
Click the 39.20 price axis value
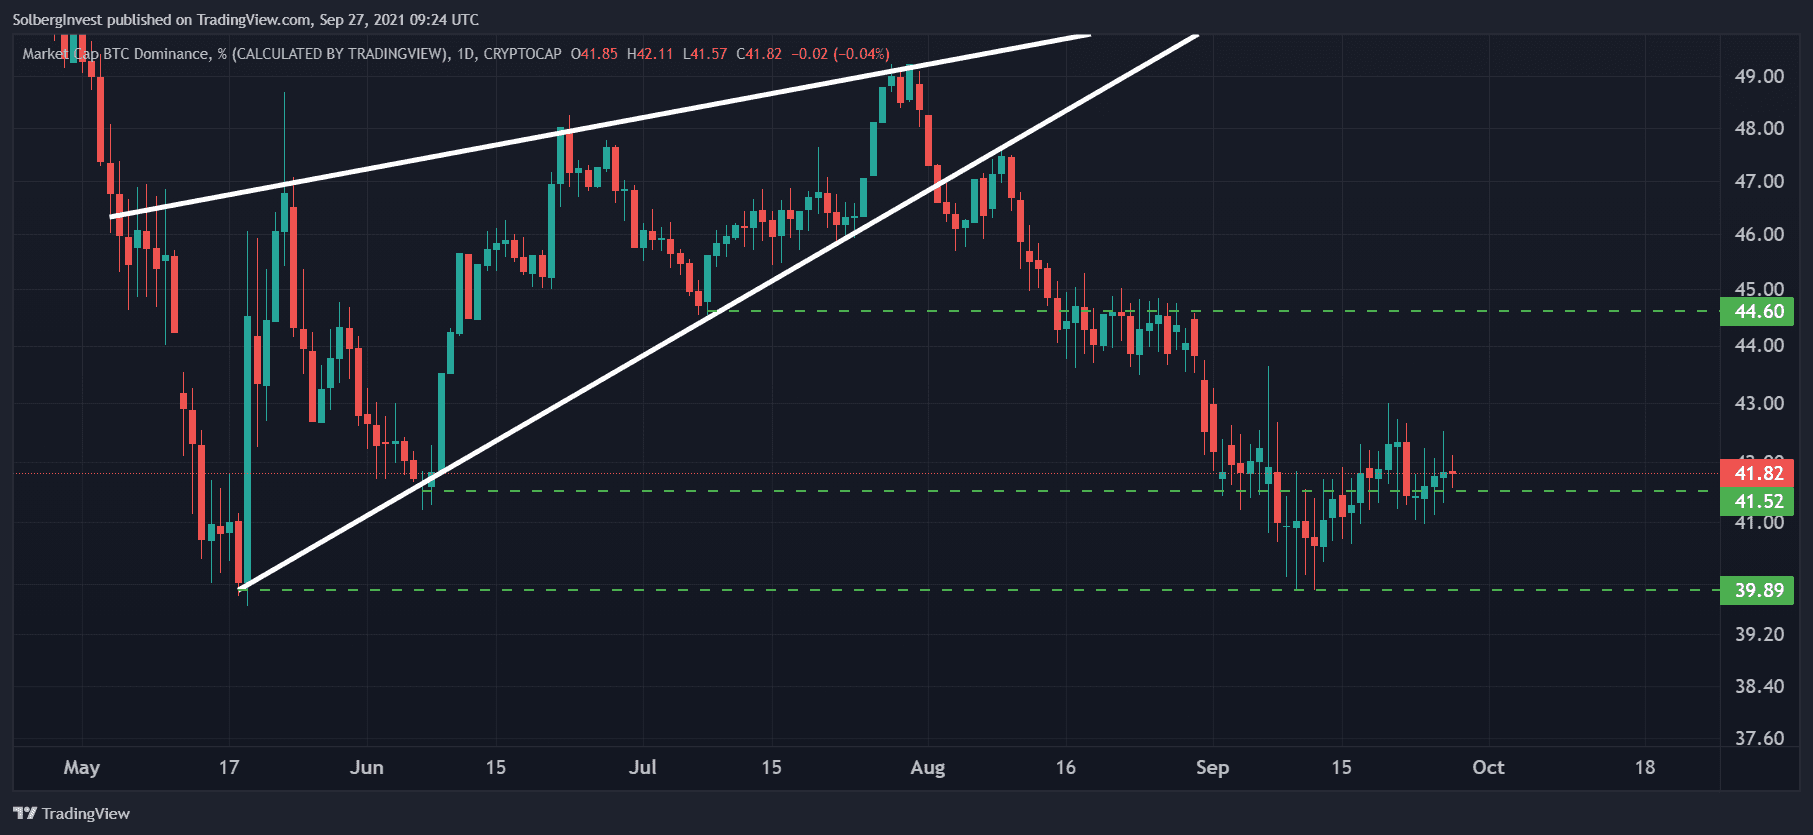point(1759,634)
